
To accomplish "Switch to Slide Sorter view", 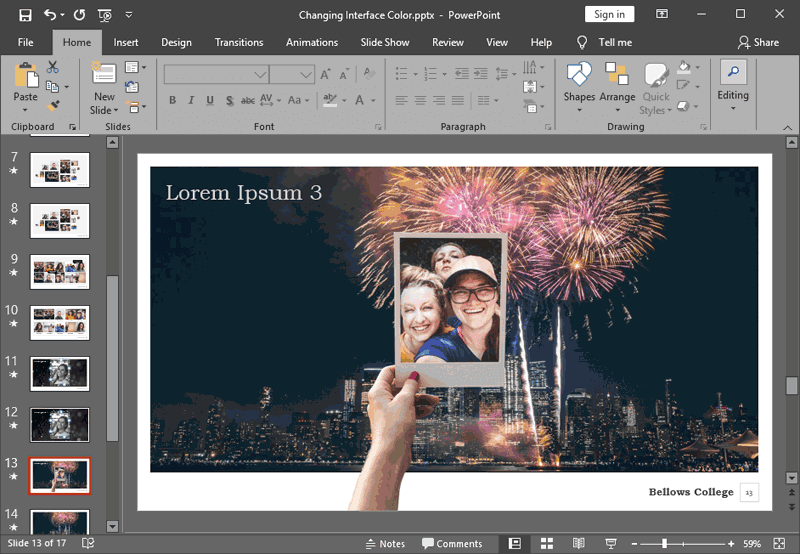I will pyautogui.click(x=547, y=543).
